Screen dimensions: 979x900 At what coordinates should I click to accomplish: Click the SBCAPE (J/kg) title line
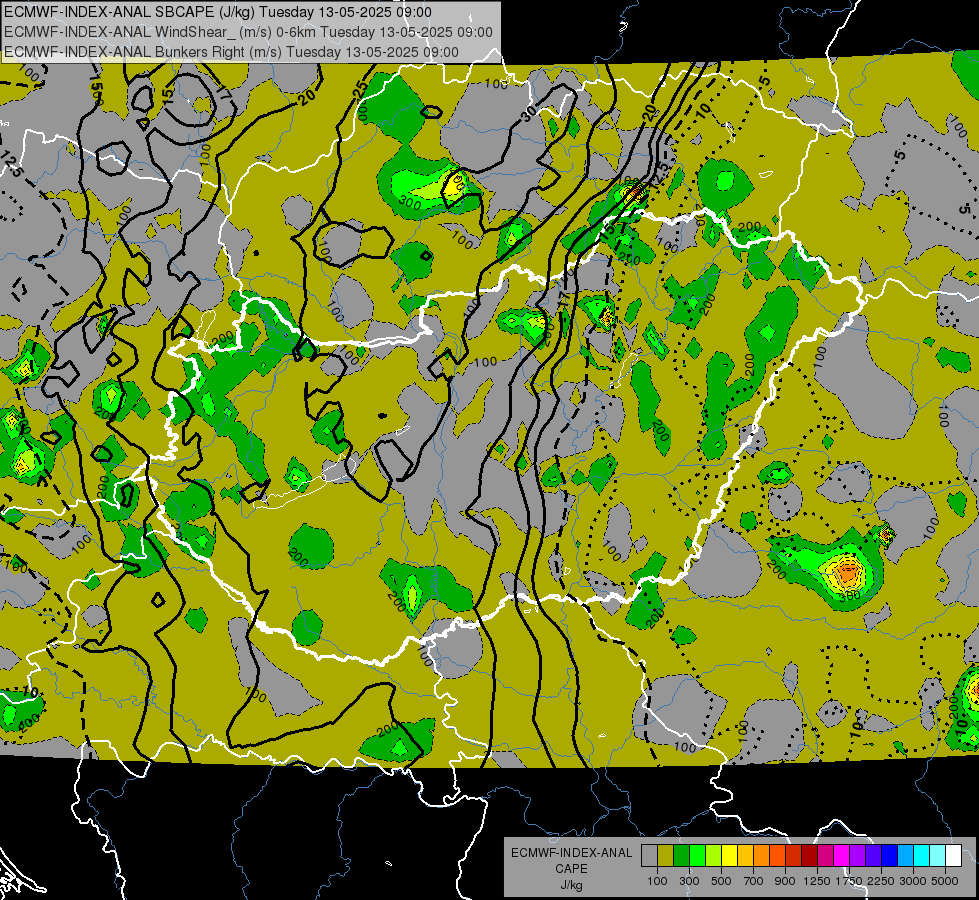coord(217,12)
